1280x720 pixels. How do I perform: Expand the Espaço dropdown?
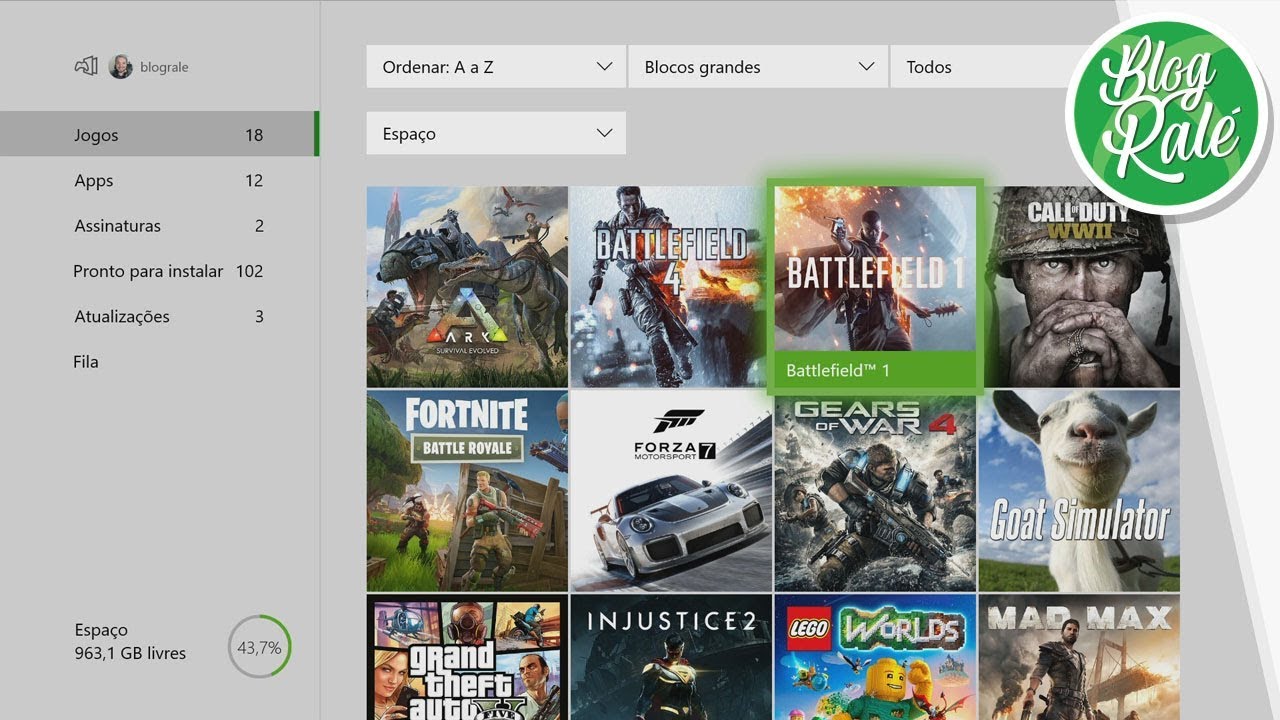click(496, 133)
